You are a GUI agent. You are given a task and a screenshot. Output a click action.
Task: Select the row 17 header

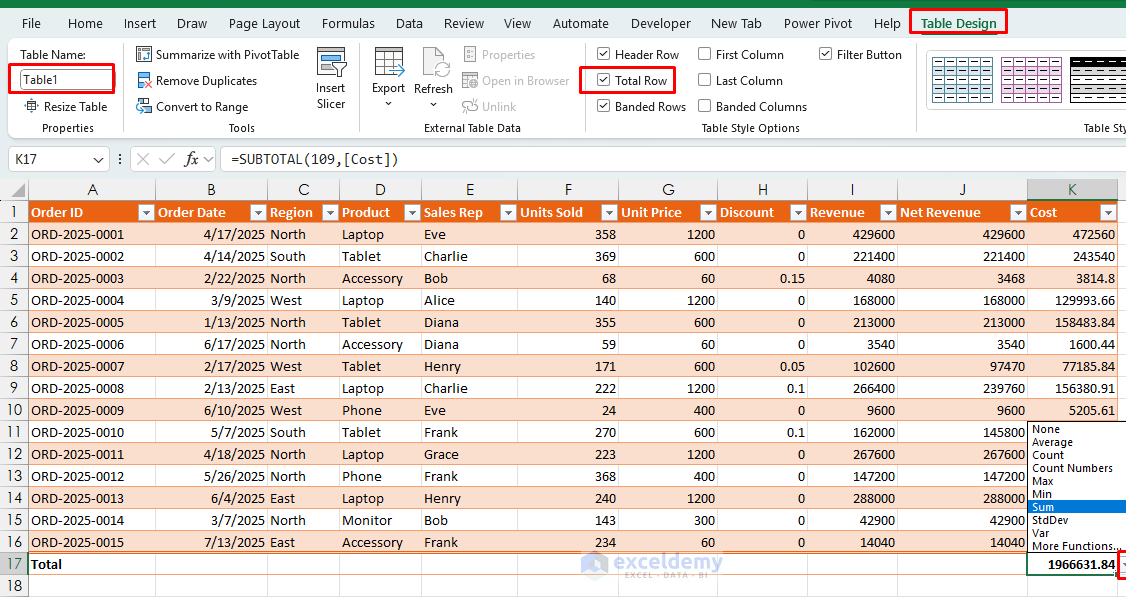pyautogui.click(x=14, y=564)
